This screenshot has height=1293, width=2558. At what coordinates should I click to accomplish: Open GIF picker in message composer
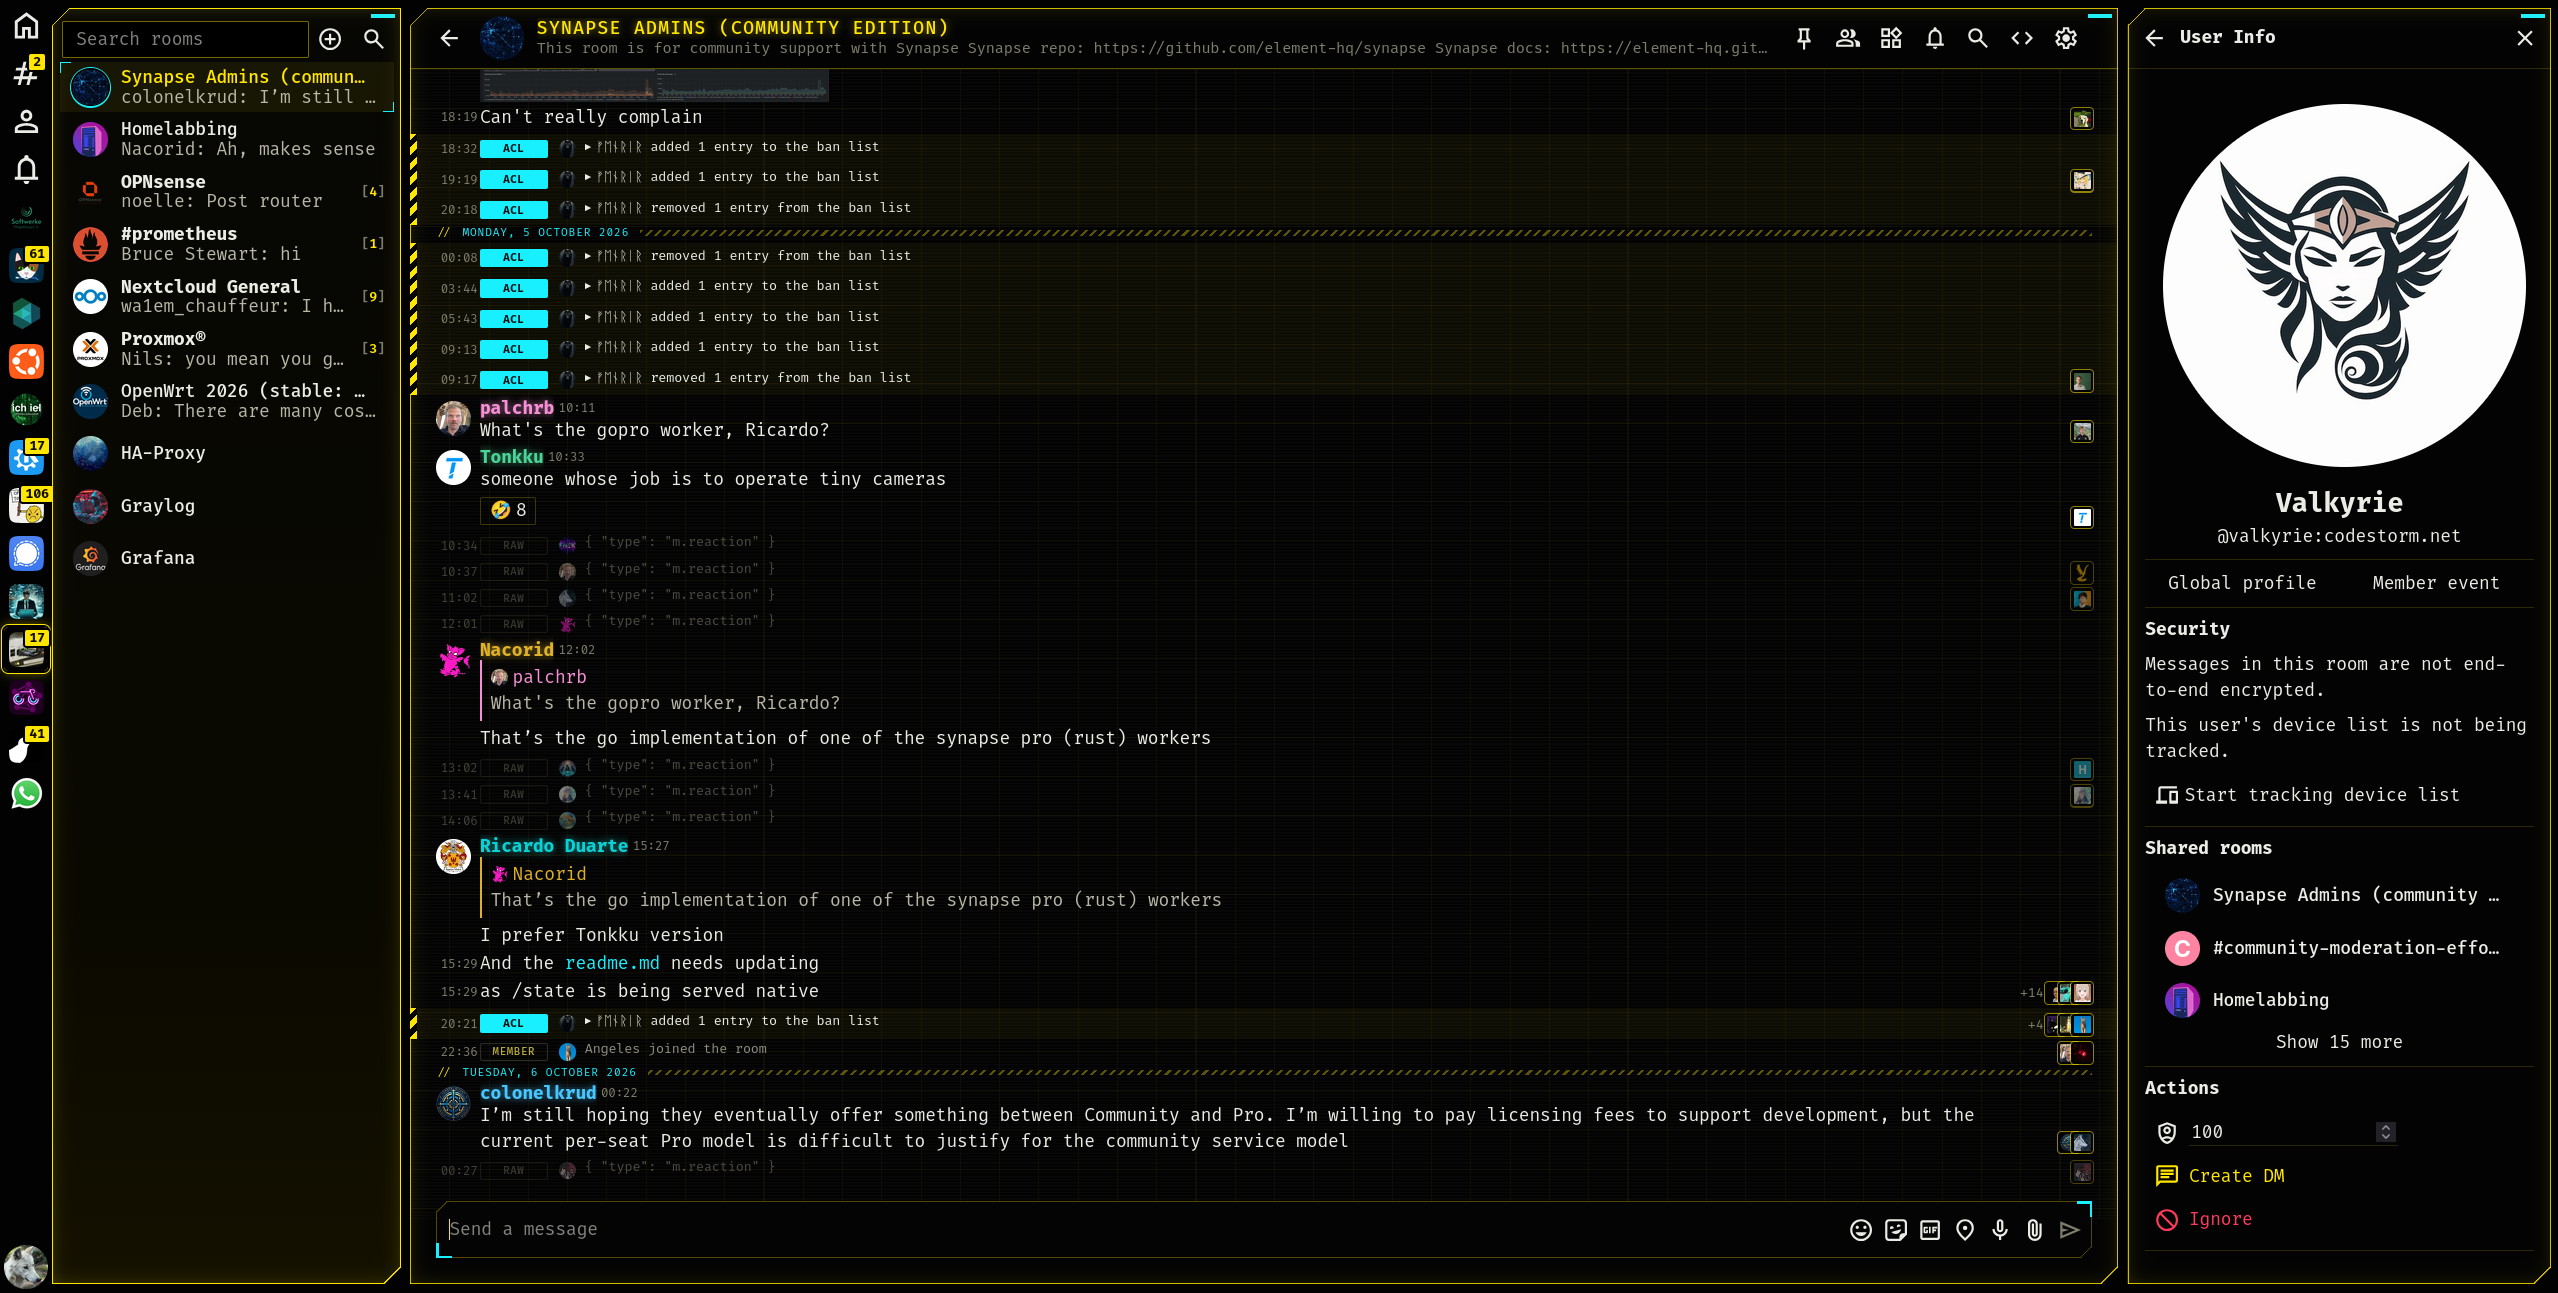click(x=1930, y=1230)
